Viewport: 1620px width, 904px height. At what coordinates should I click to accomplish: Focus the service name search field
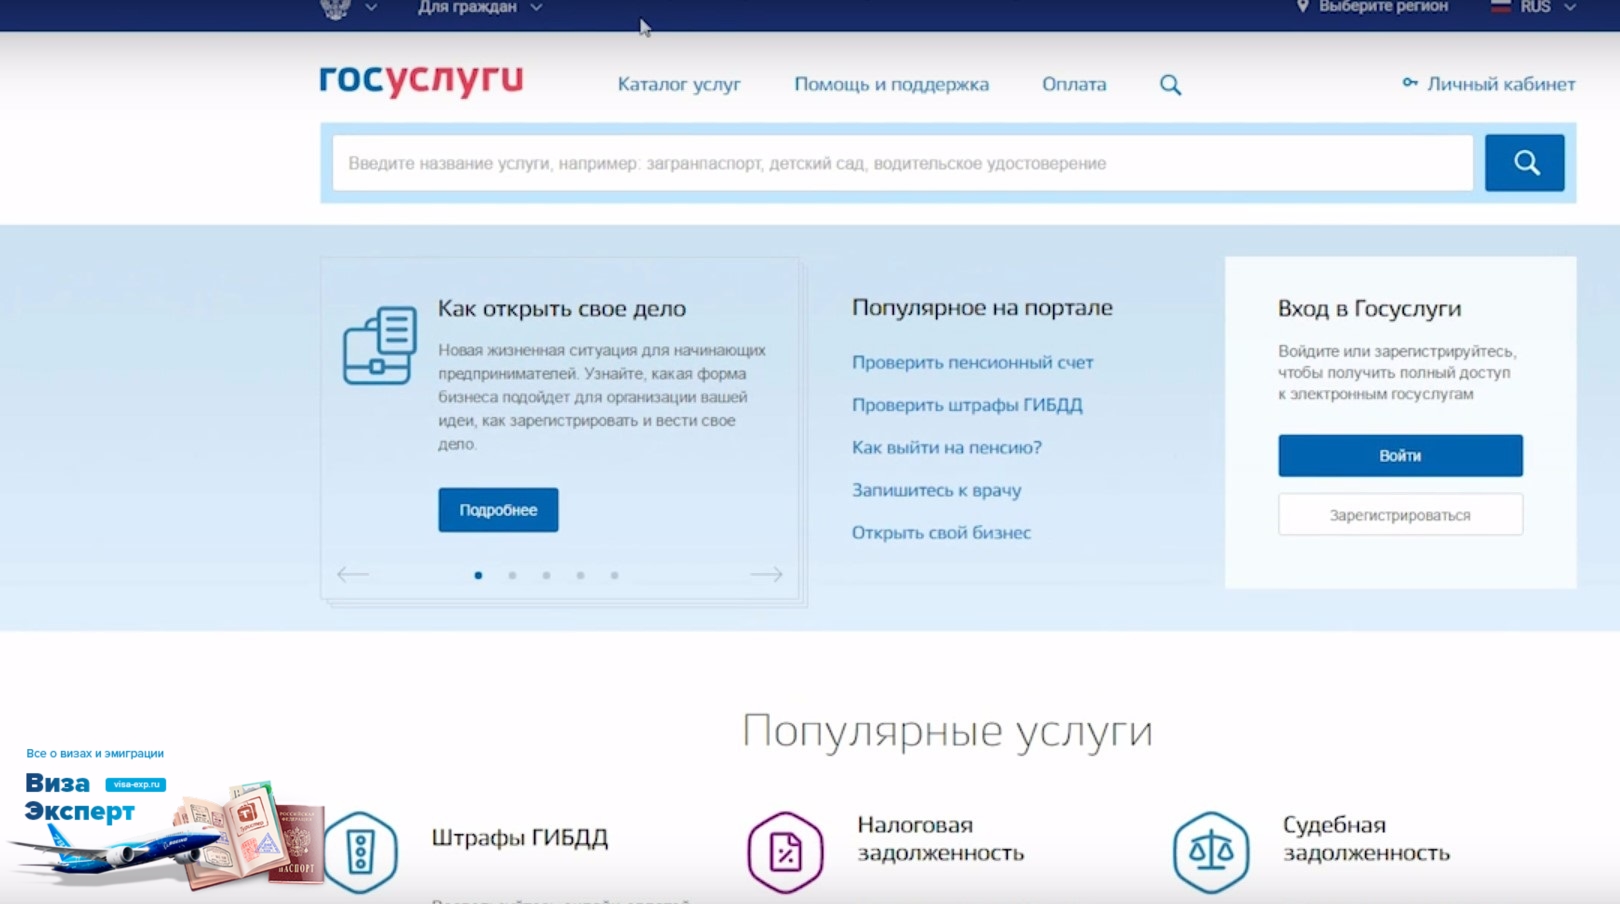(x=902, y=163)
